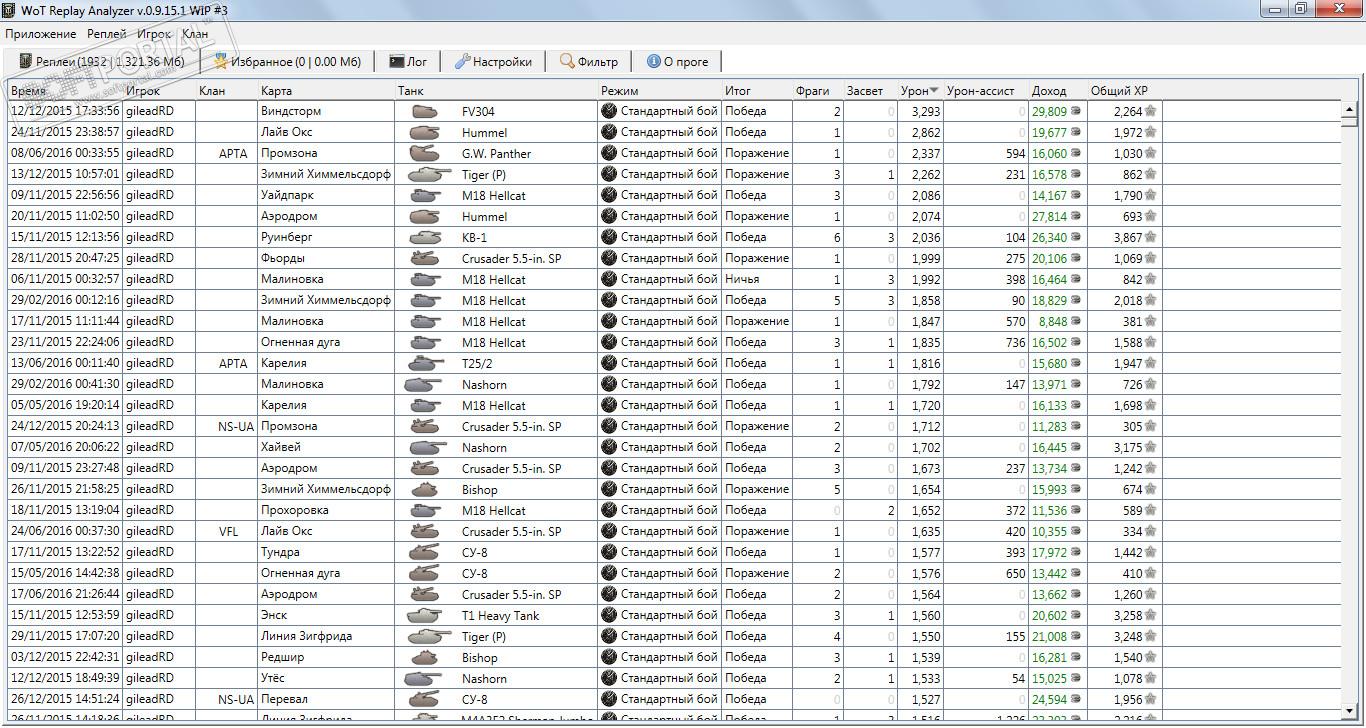
Task: Click the magnifier icon on Фильтр tab
Action: point(567,61)
